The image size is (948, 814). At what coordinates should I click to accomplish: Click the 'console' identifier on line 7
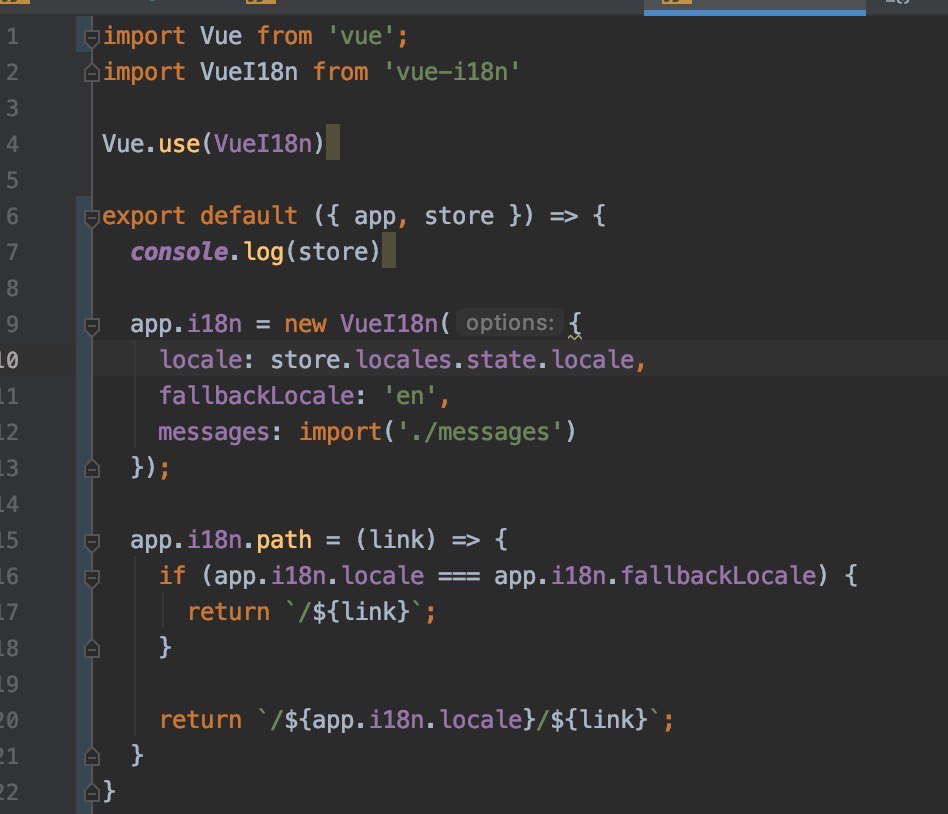point(179,252)
